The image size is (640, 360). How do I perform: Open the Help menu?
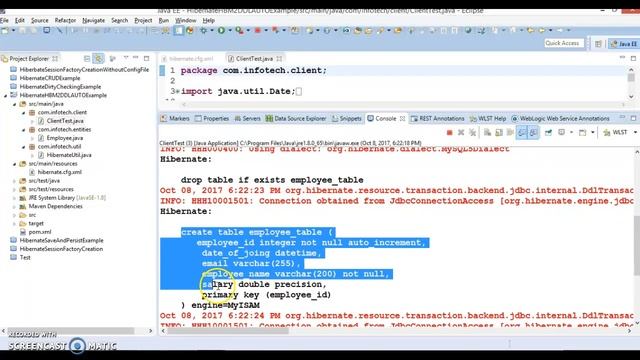point(209,20)
